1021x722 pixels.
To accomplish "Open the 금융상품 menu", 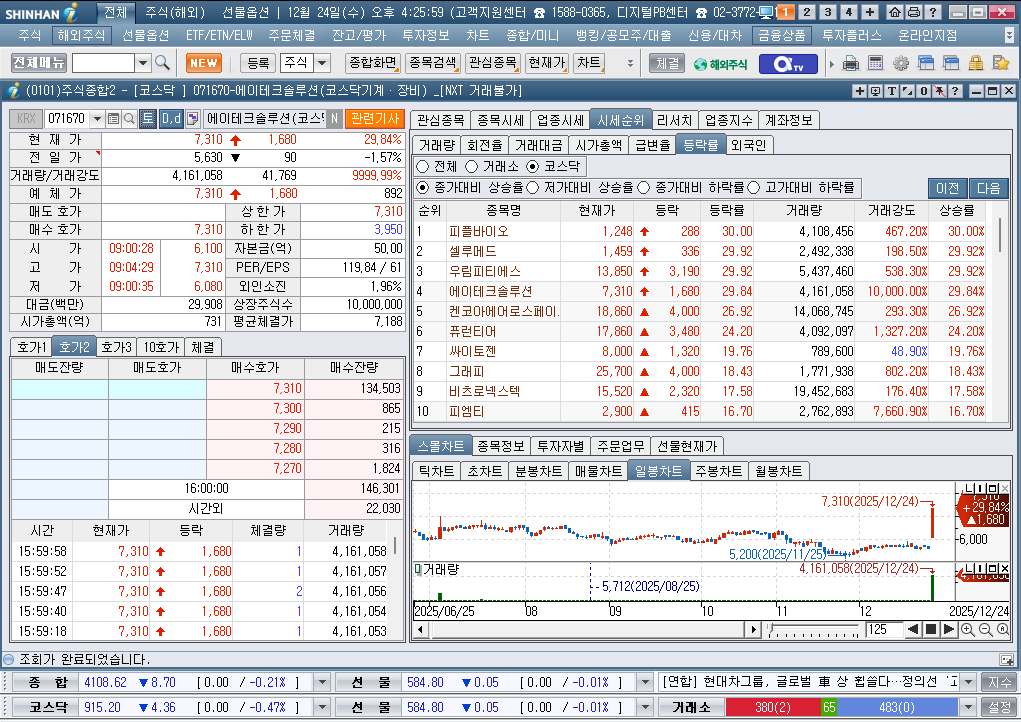I will [x=782, y=35].
